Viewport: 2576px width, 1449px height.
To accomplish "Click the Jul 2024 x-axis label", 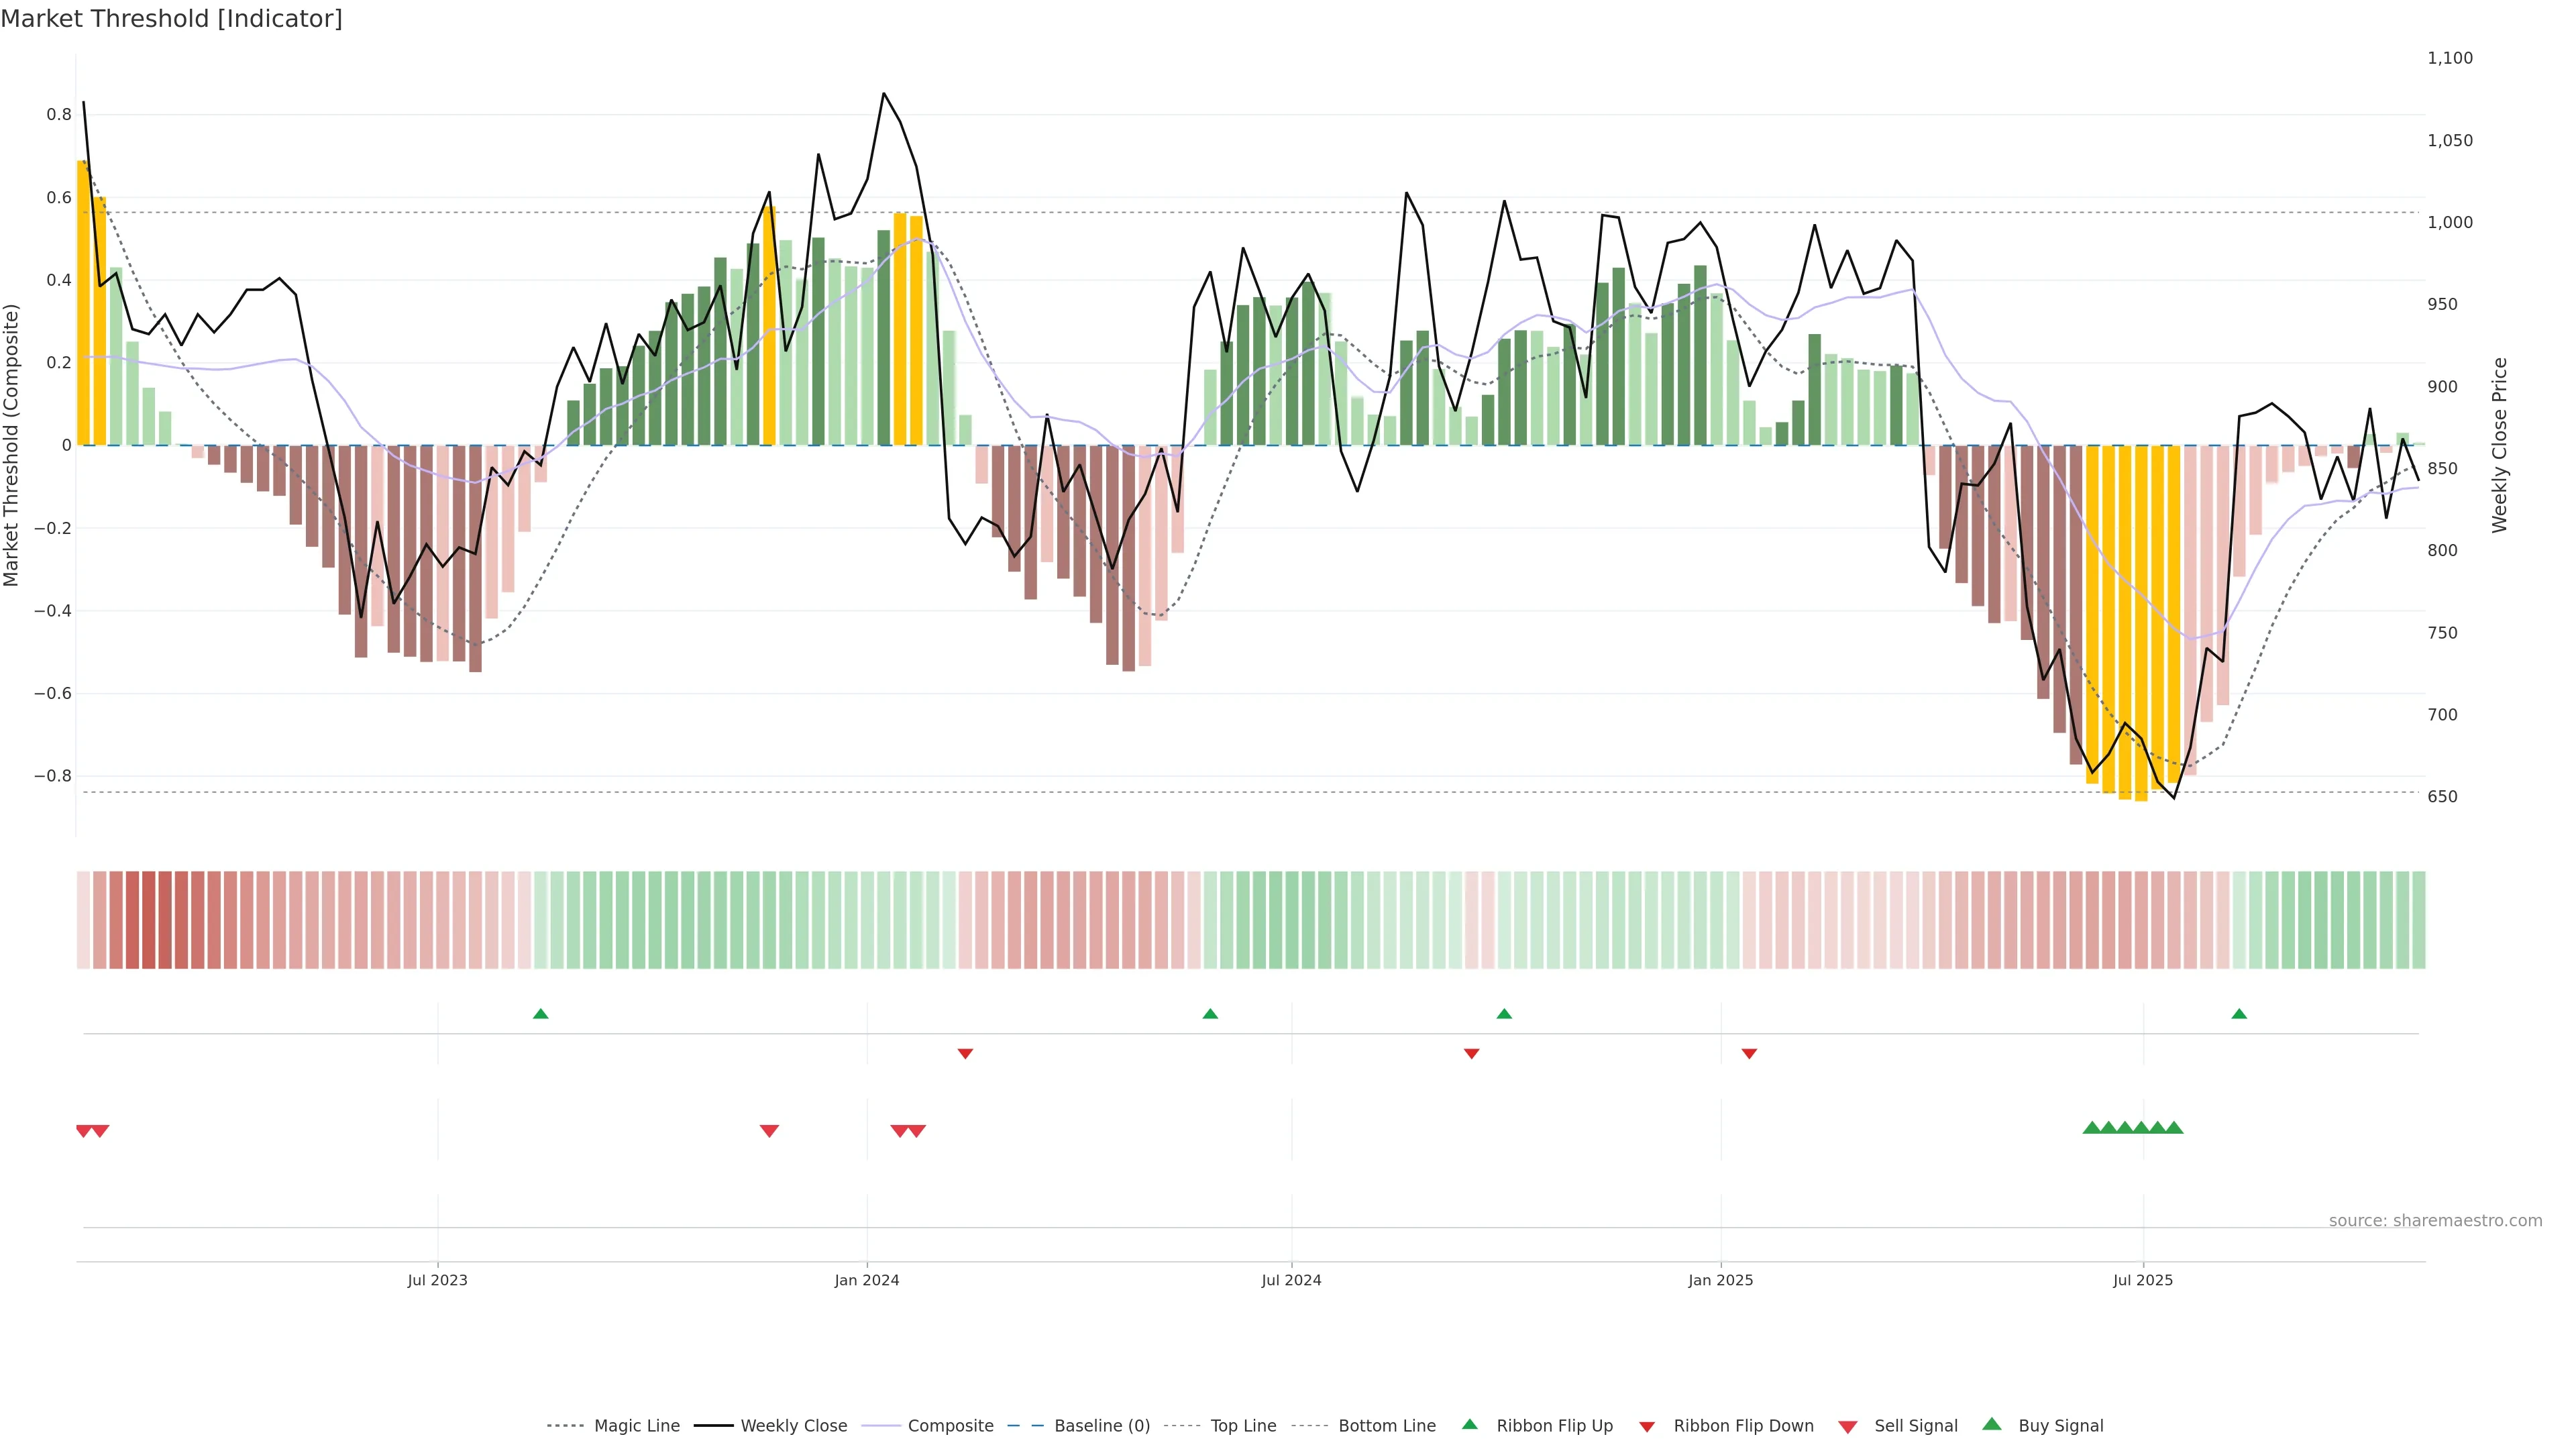I will [x=1291, y=1280].
